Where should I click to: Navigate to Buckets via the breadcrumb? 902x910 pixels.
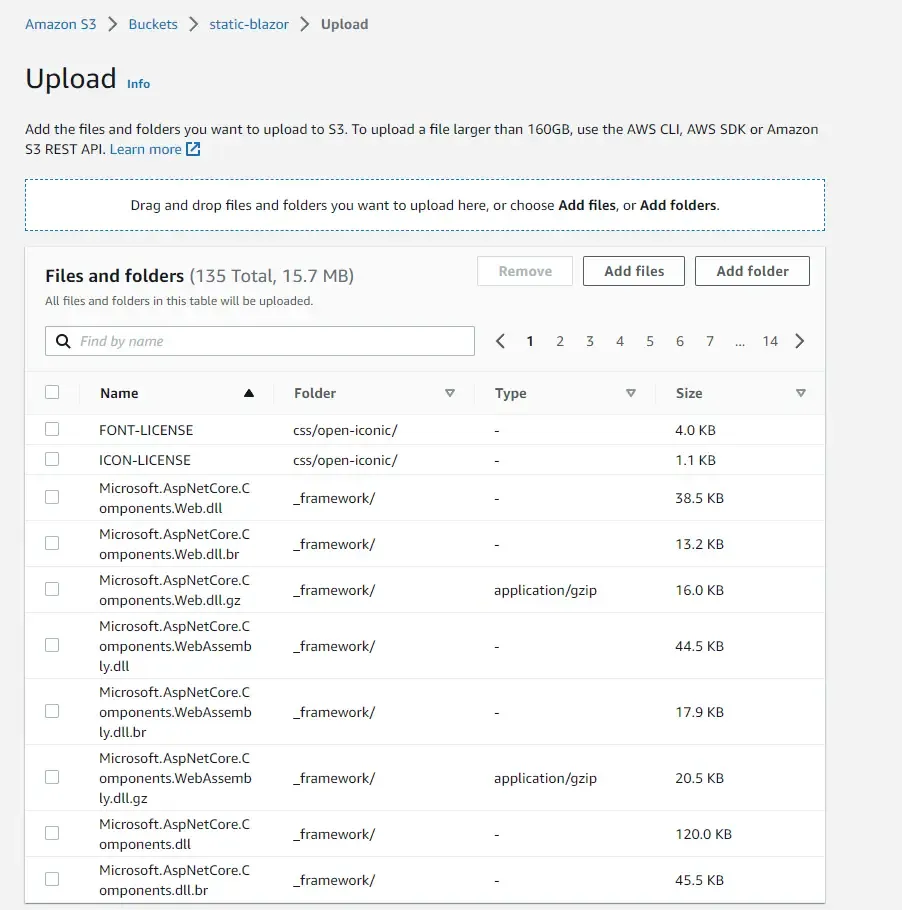[x=153, y=24]
